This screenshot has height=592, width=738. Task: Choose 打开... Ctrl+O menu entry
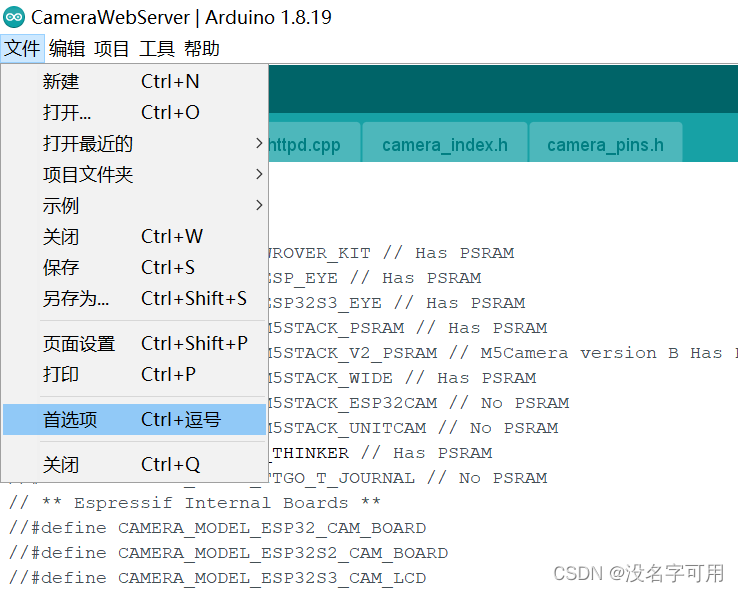135,112
